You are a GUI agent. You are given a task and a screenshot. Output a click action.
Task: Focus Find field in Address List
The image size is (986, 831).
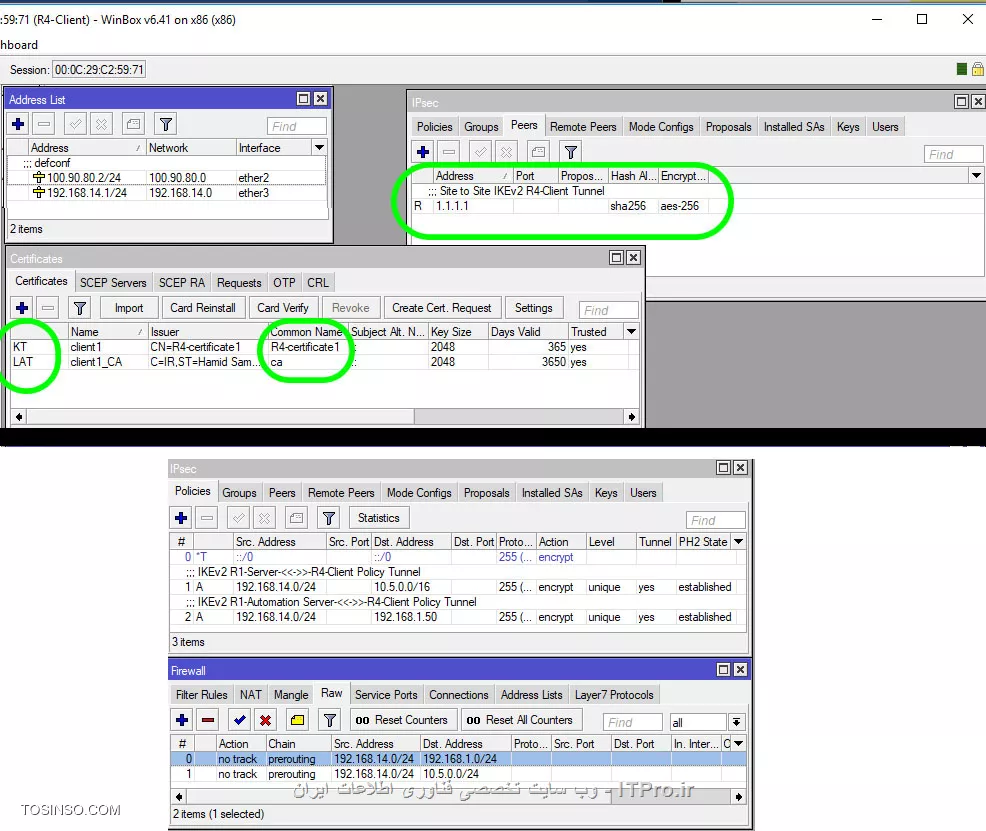pos(297,126)
